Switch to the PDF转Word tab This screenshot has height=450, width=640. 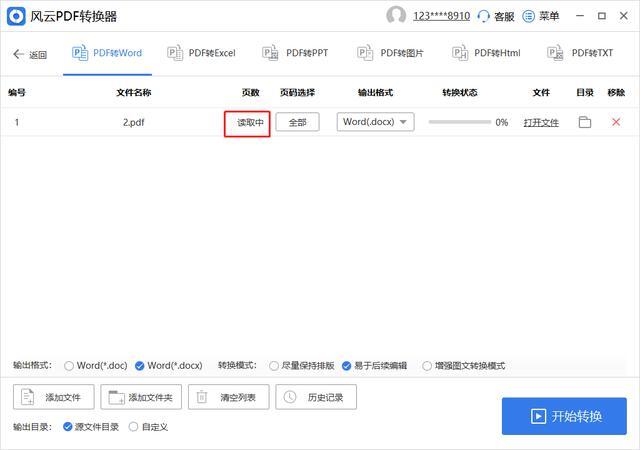(107, 53)
